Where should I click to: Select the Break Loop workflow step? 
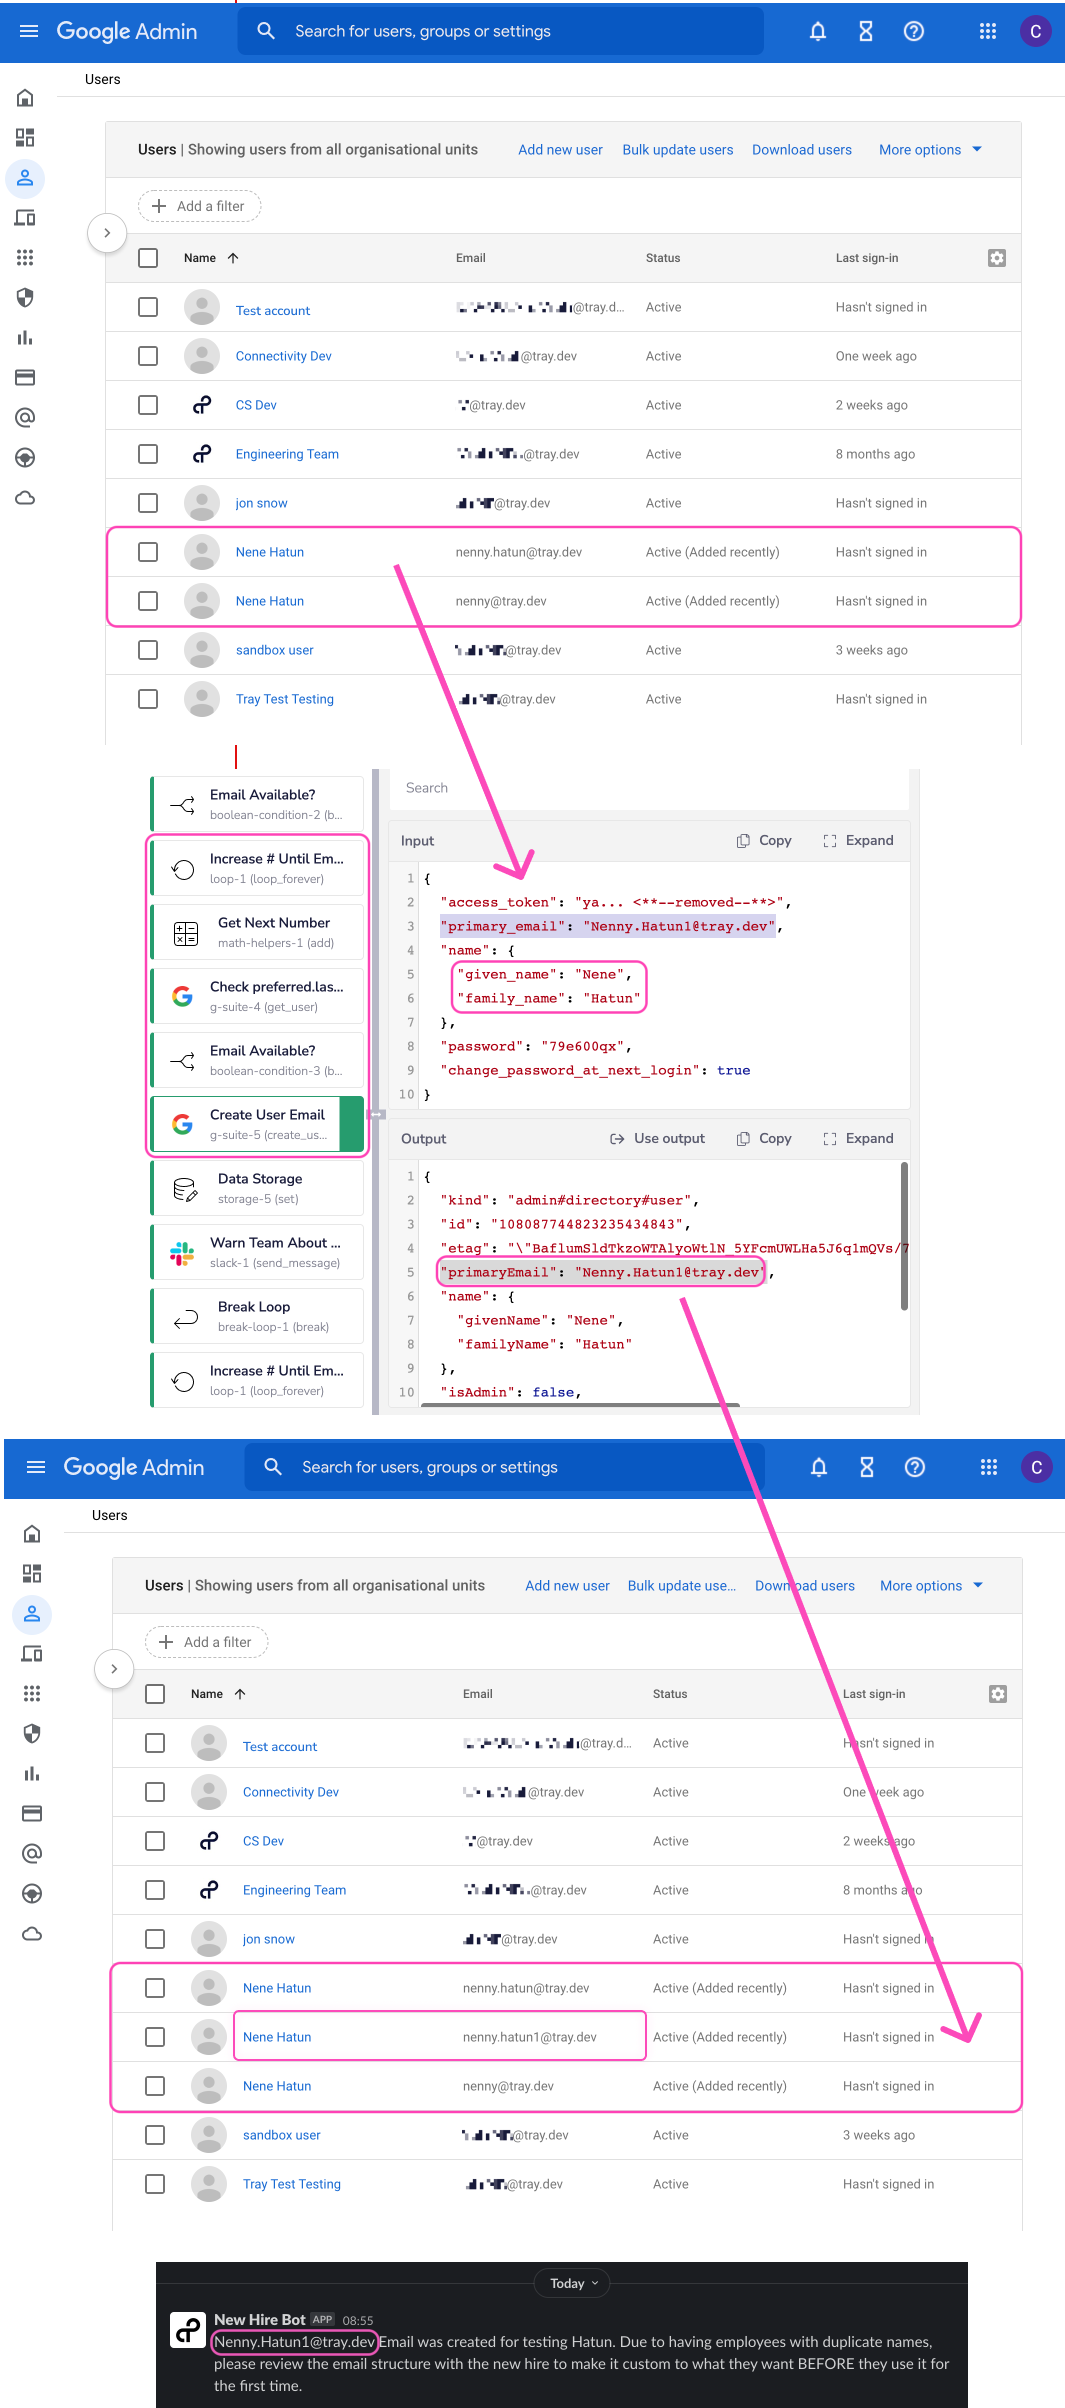click(258, 1316)
